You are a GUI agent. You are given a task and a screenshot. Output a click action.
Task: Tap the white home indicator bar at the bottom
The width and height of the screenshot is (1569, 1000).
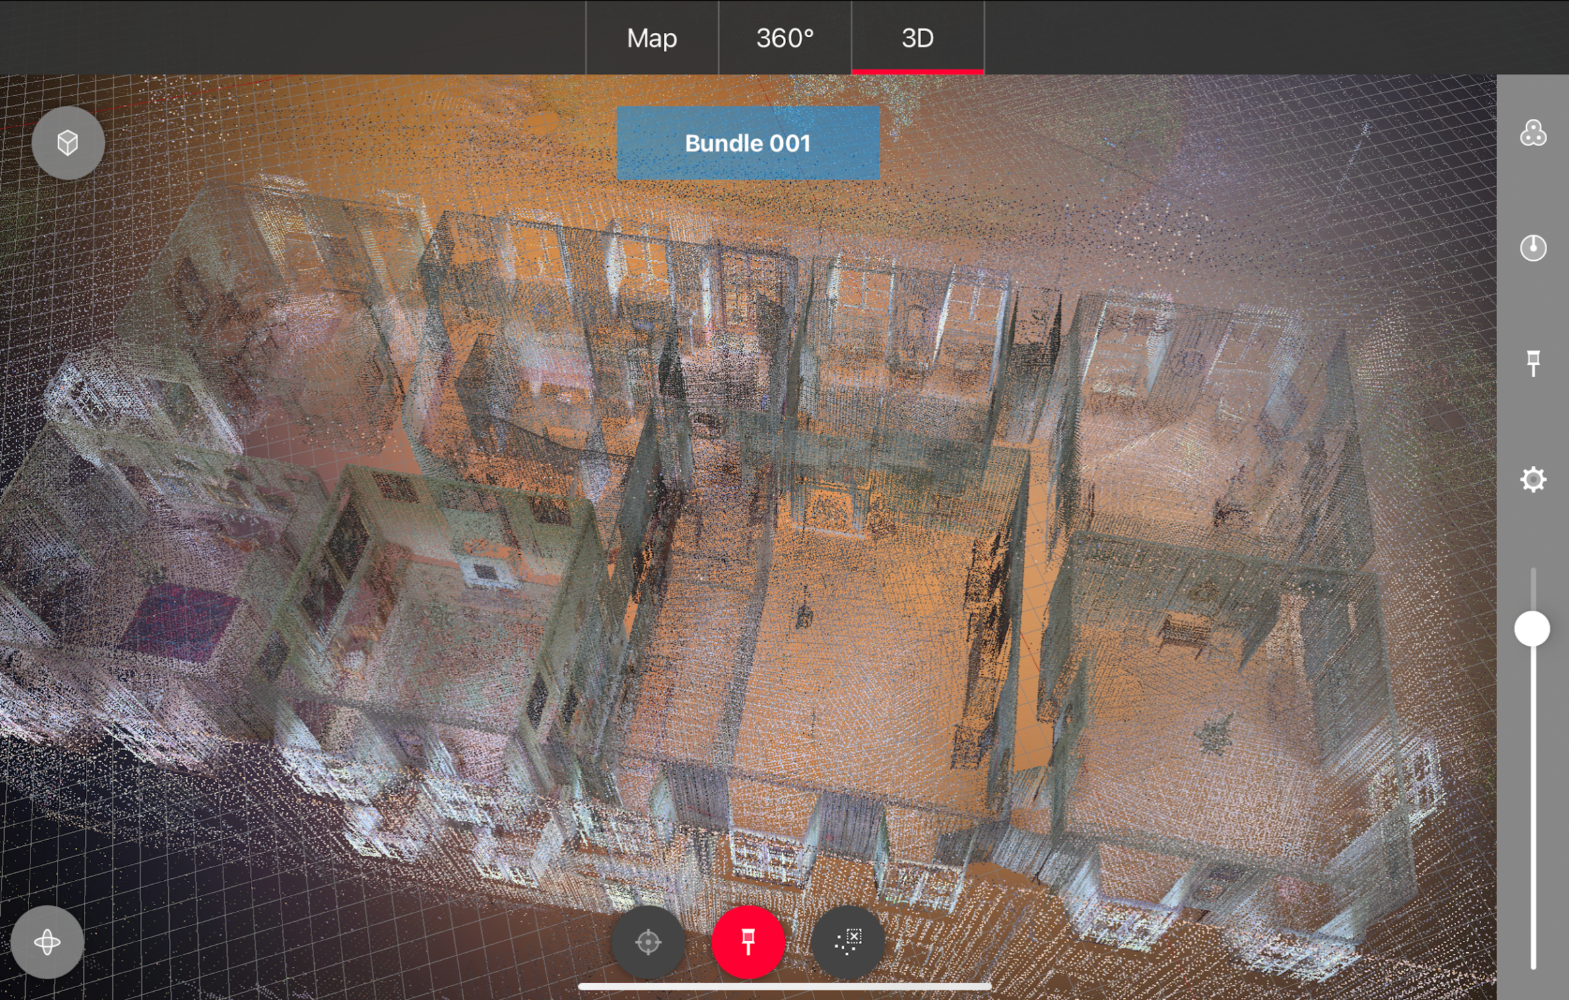point(784,986)
